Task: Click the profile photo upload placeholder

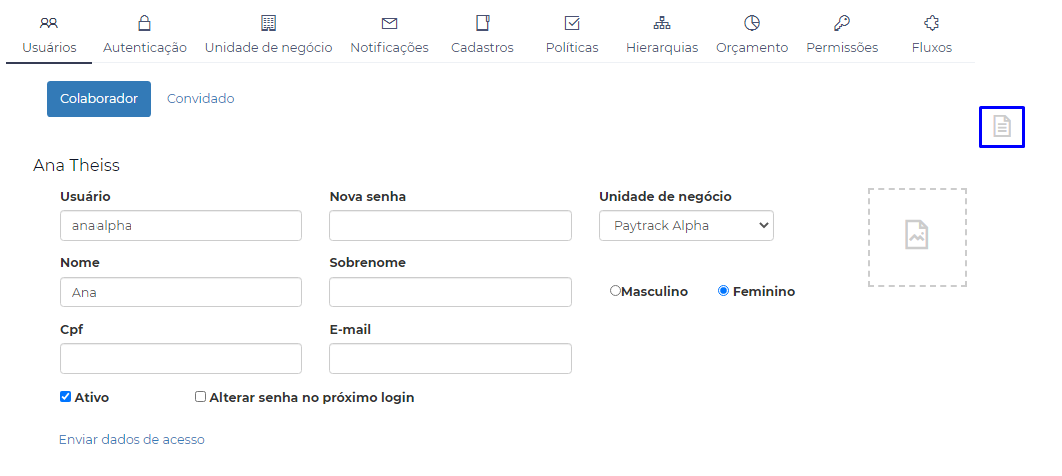Action: point(917,237)
